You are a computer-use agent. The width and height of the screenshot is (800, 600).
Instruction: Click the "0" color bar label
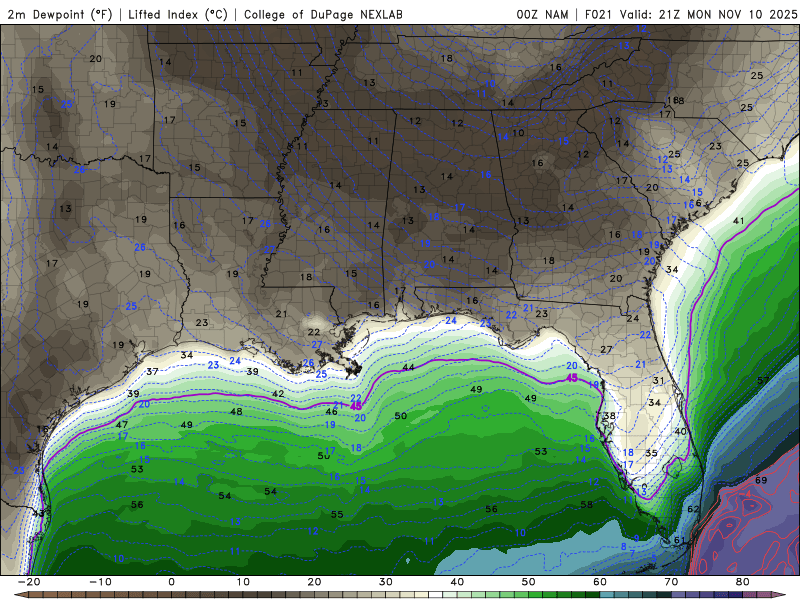click(x=171, y=582)
